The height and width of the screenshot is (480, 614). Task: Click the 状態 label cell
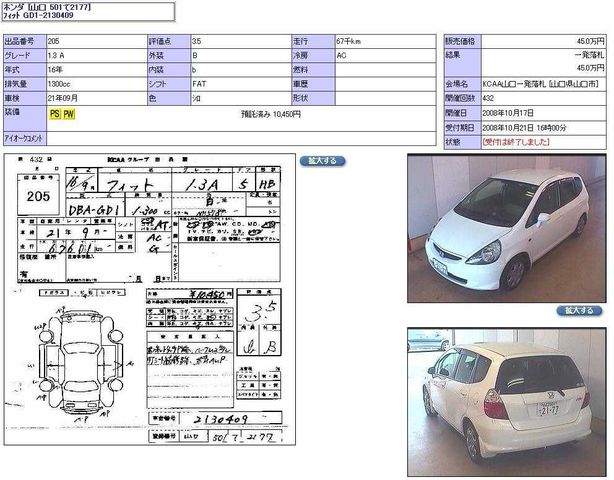463,142
